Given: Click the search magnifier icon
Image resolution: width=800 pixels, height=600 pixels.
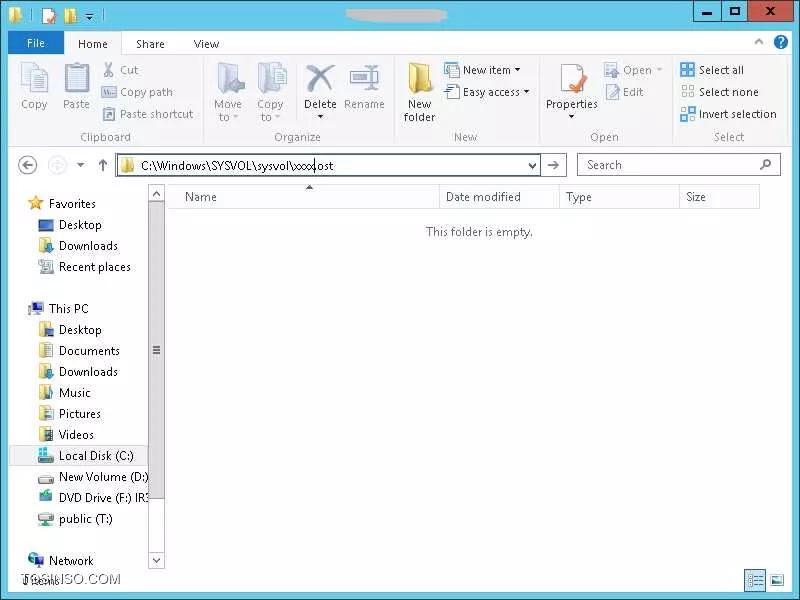Looking at the screenshot, I should pos(765,164).
